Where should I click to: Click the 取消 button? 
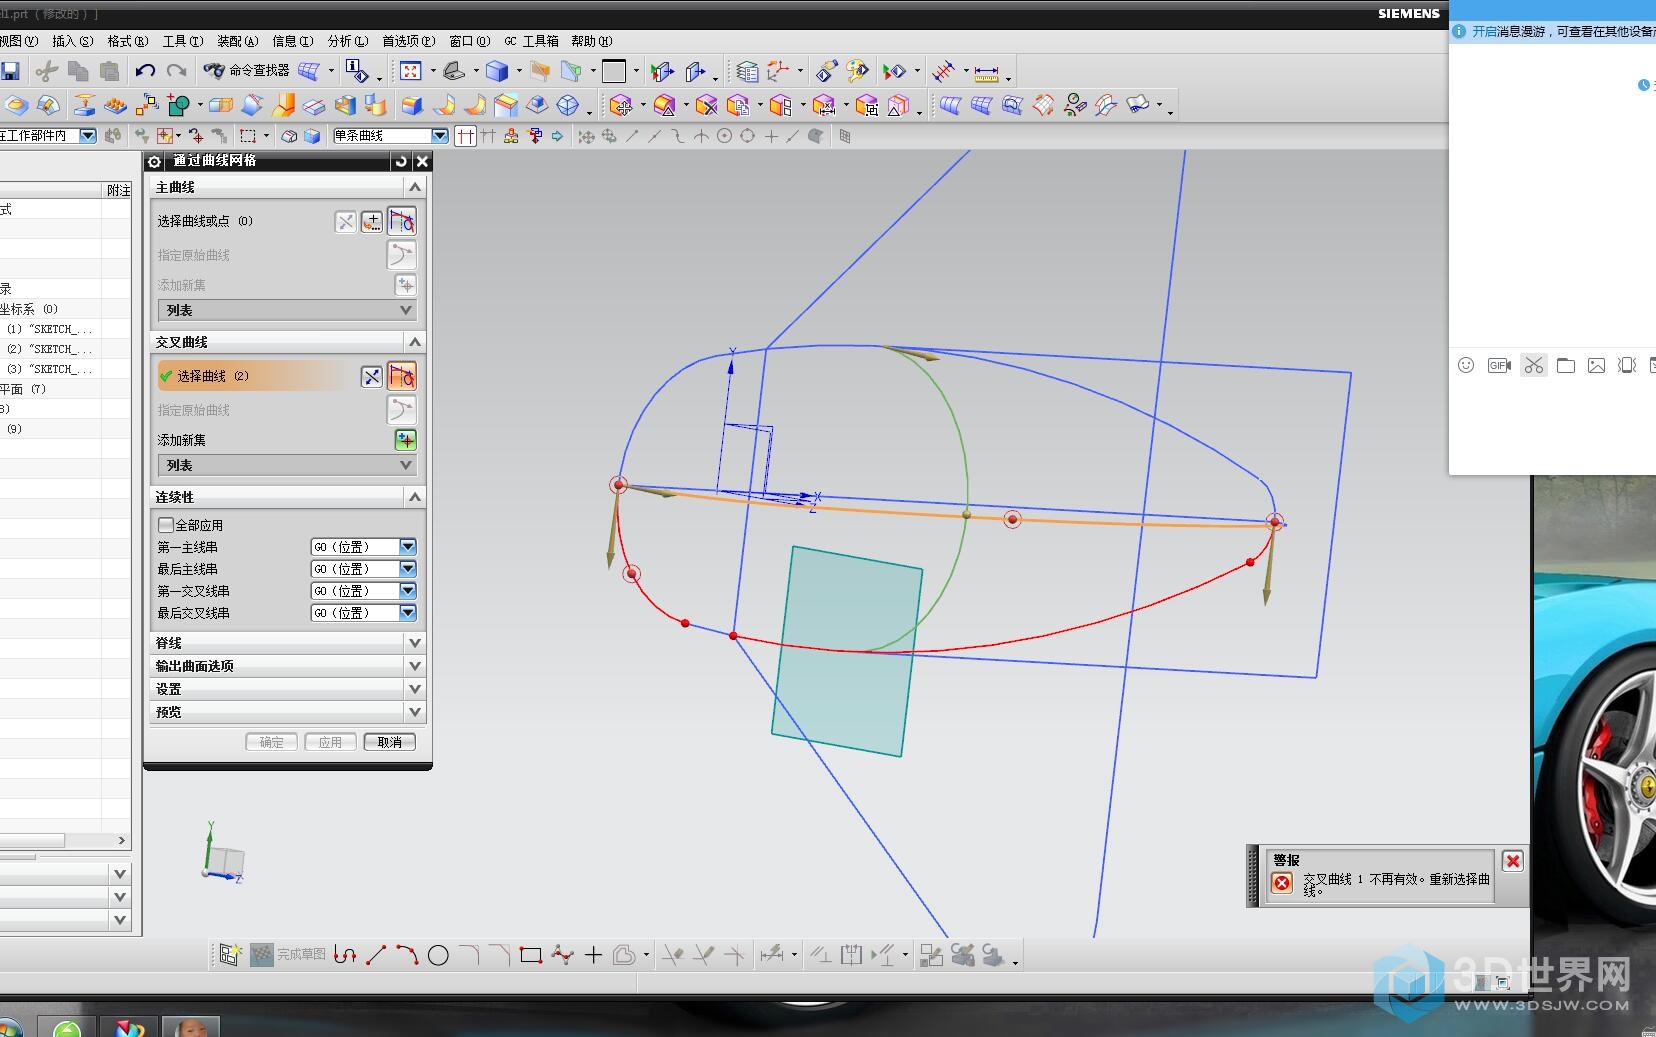click(389, 742)
